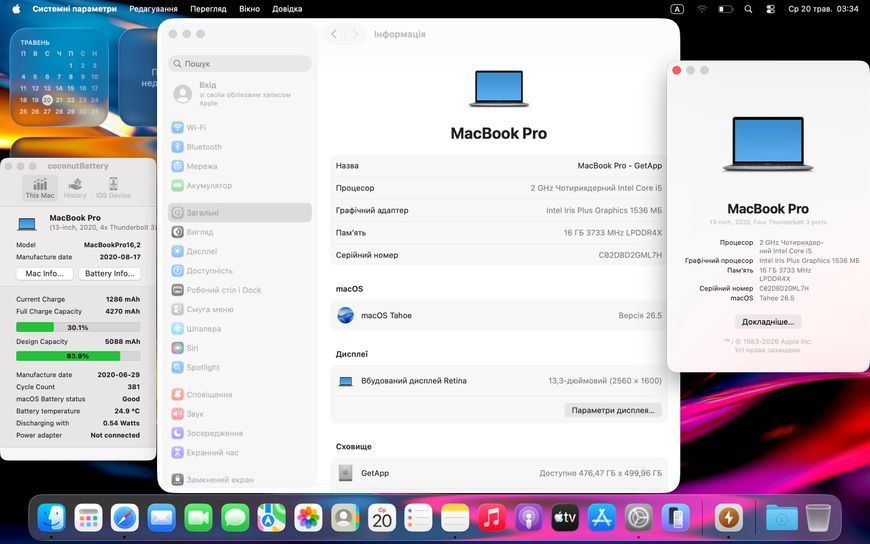This screenshot has width=870, height=544.
Task: Open Contacts from the Dock
Action: tap(345, 518)
